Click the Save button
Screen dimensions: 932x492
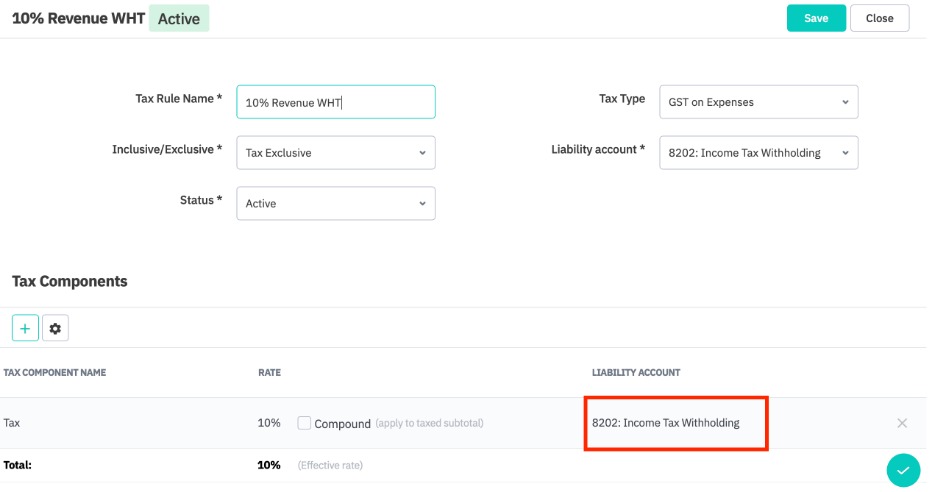click(x=816, y=18)
